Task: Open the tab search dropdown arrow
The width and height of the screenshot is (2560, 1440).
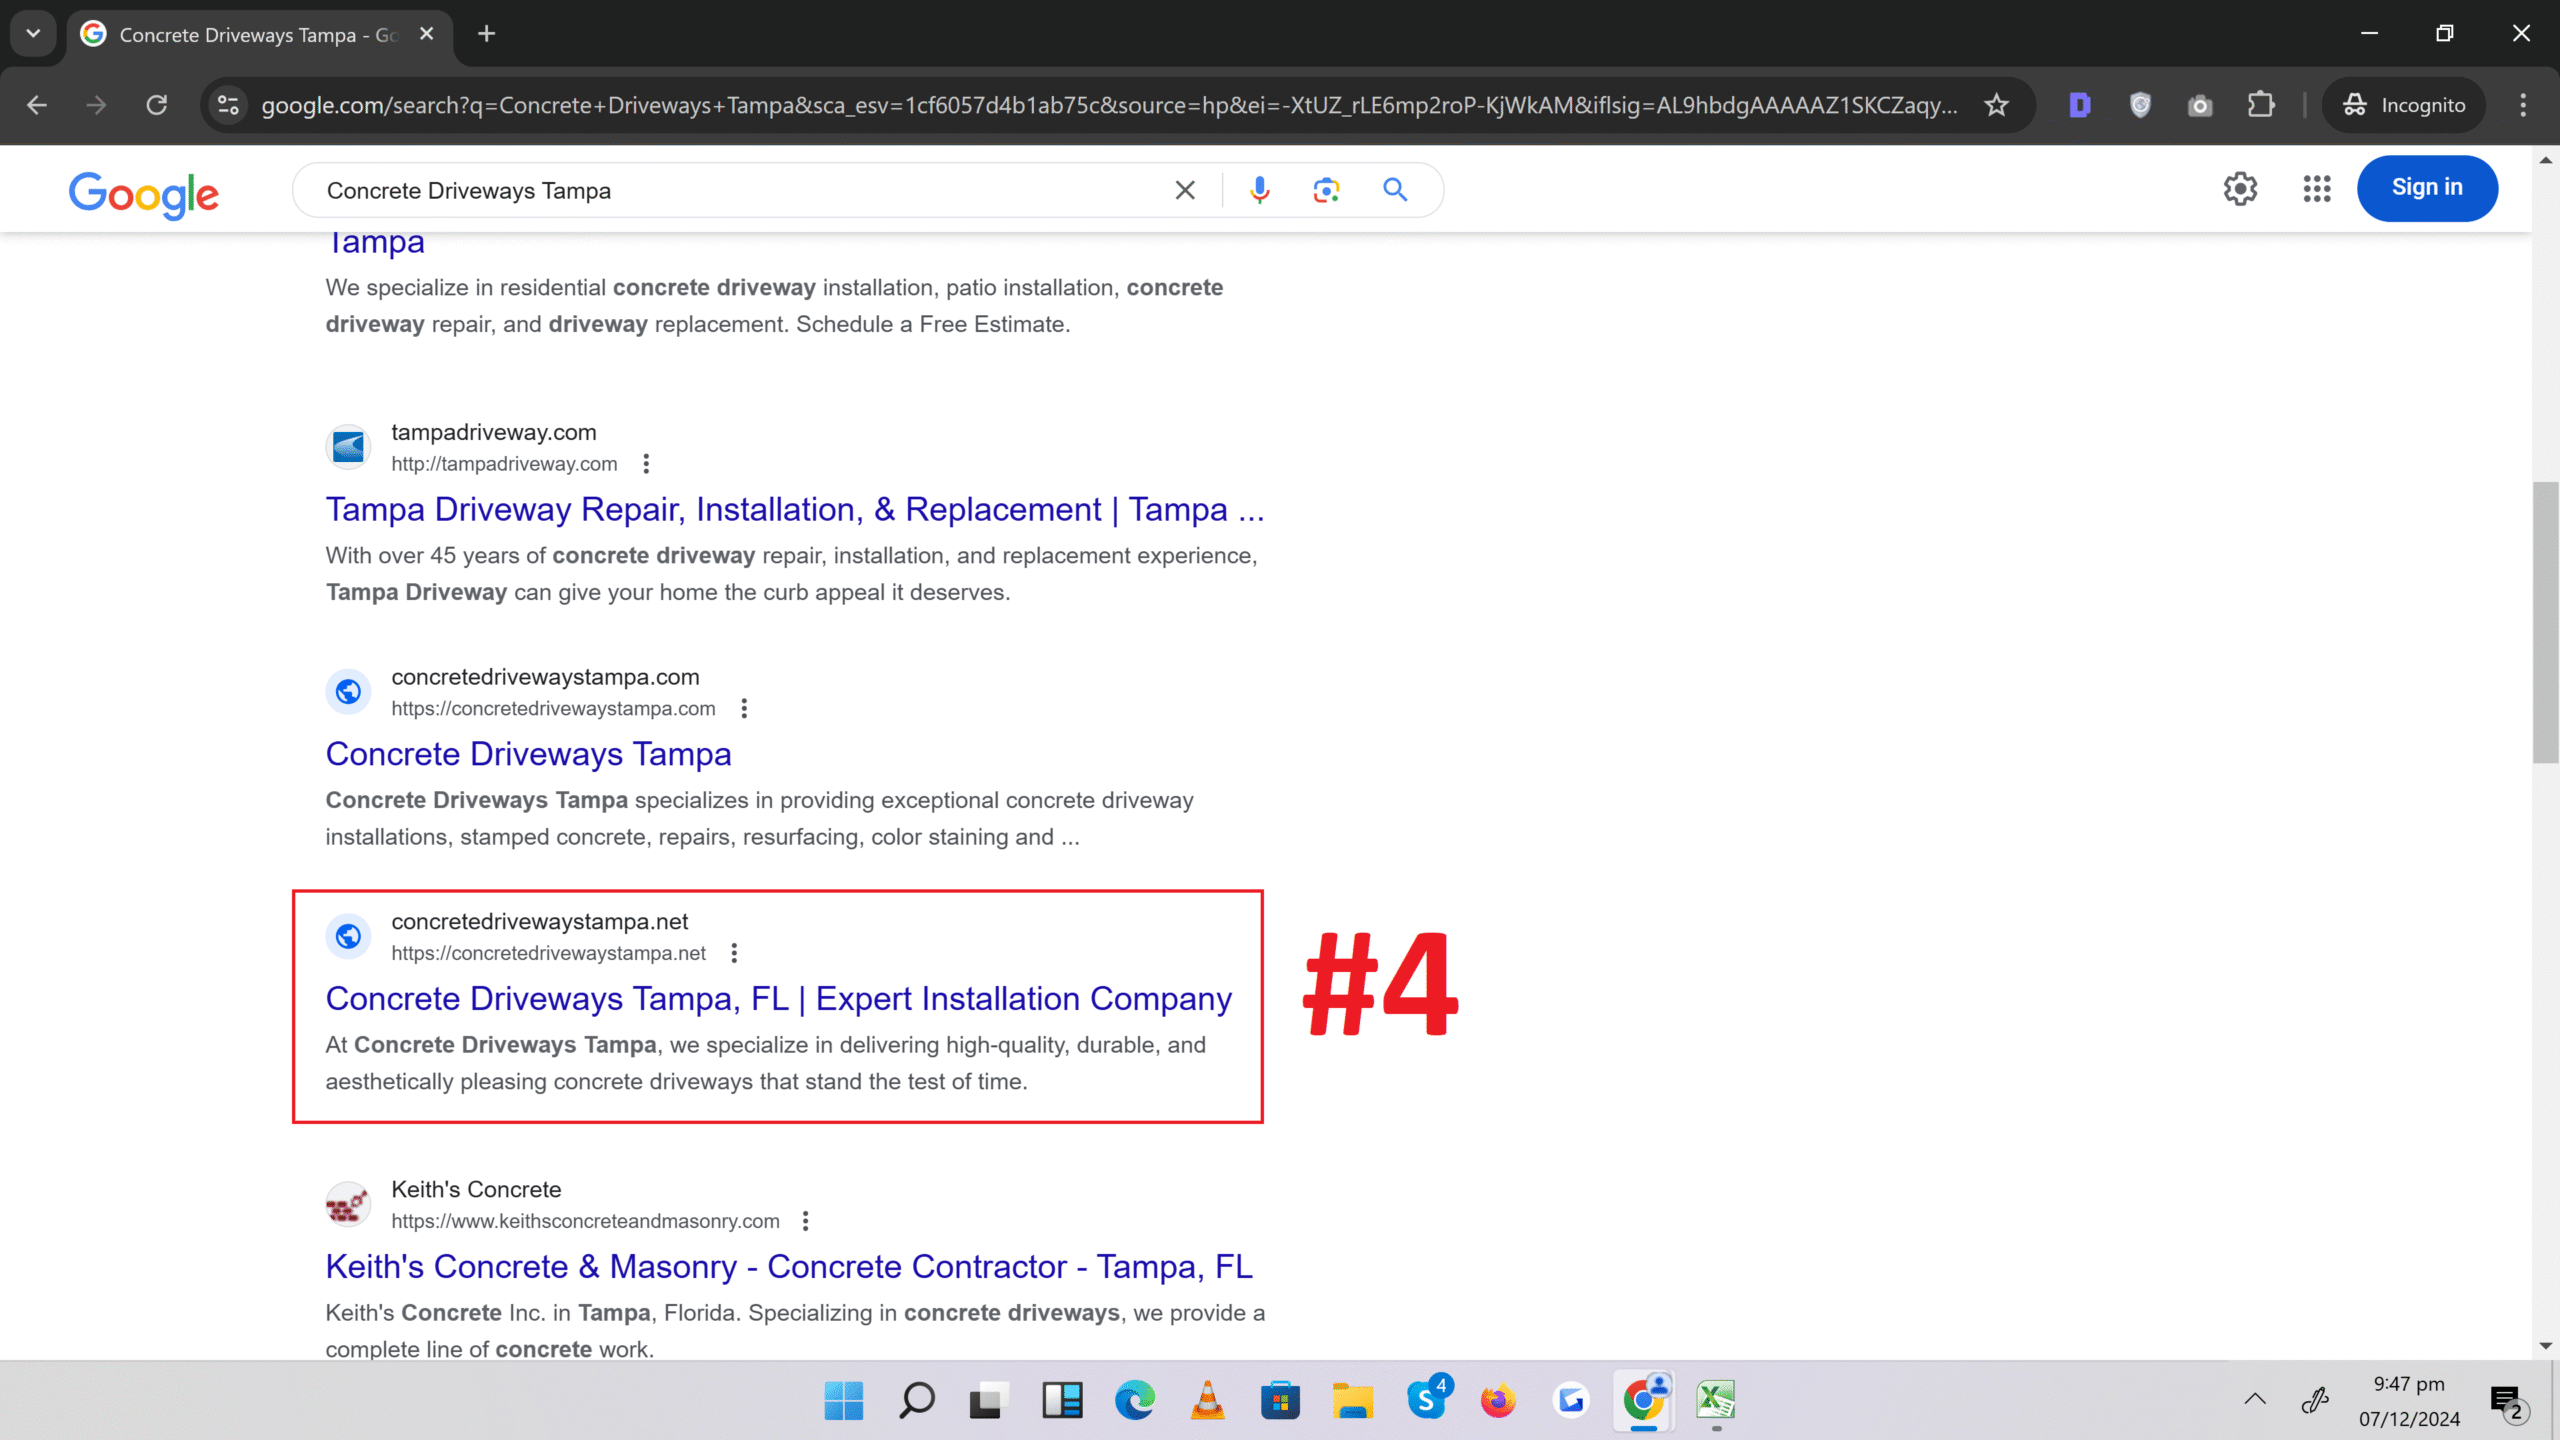Action: tap(33, 34)
